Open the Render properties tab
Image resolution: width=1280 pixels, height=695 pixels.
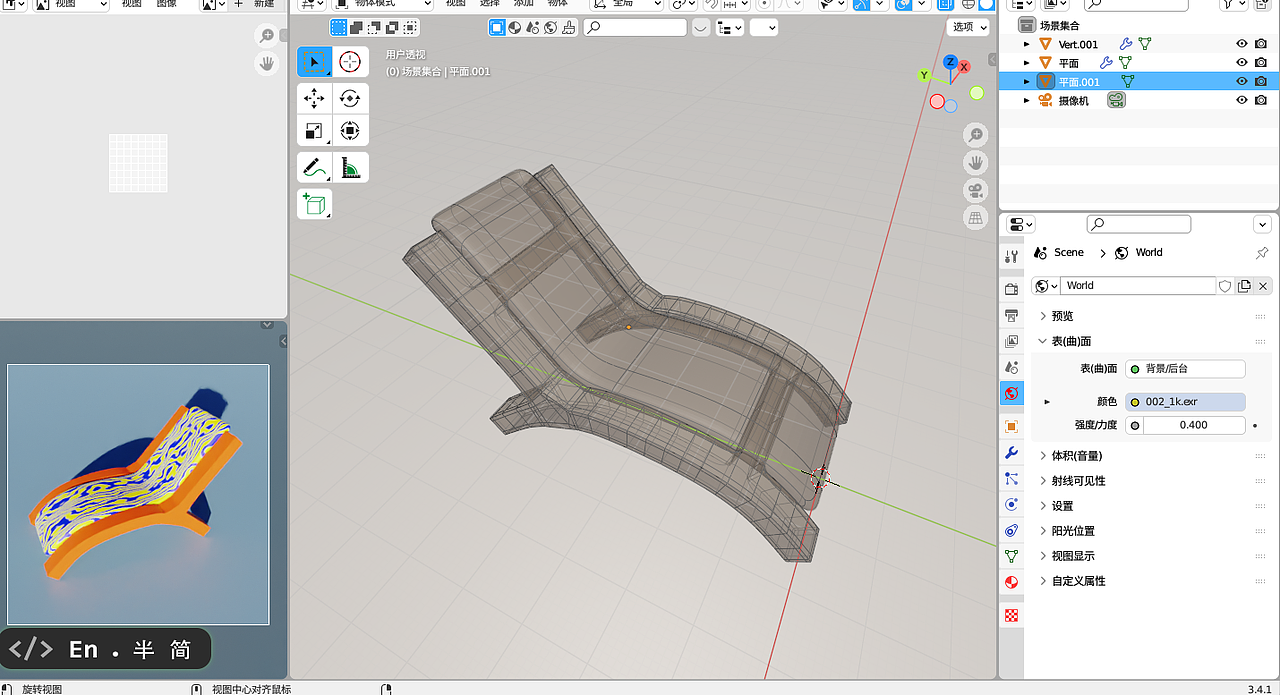point(1012,289)
